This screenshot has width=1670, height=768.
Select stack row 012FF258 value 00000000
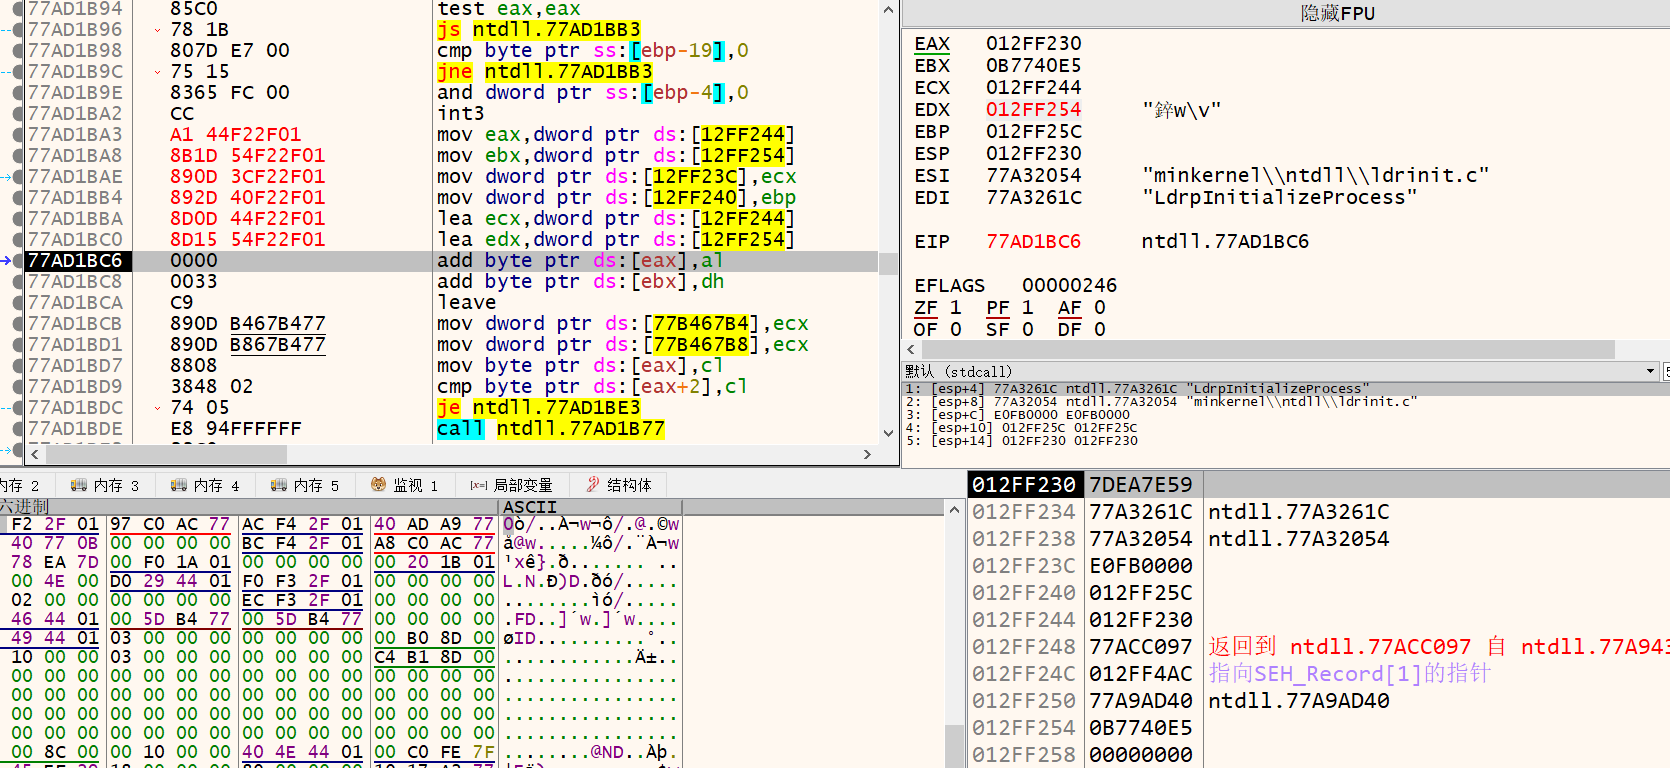[1318, 755]
